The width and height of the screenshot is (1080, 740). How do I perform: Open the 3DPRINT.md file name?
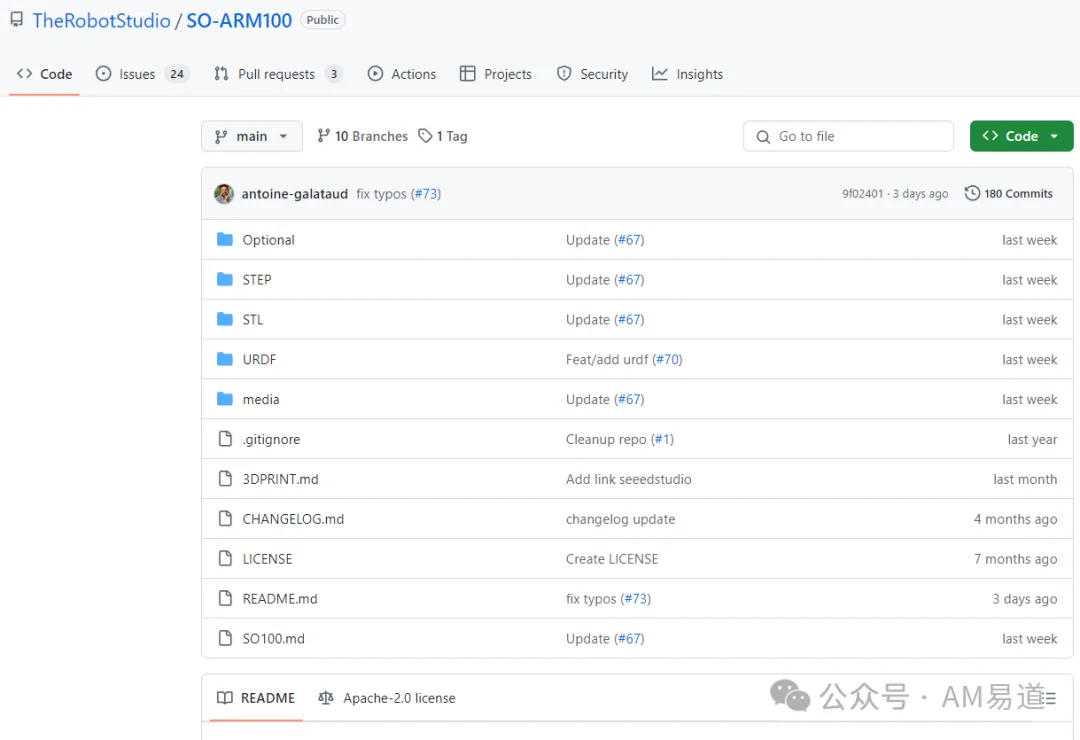280,479
